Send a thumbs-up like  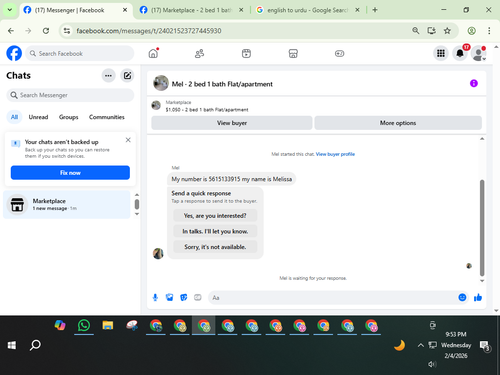tap(478, 297)
